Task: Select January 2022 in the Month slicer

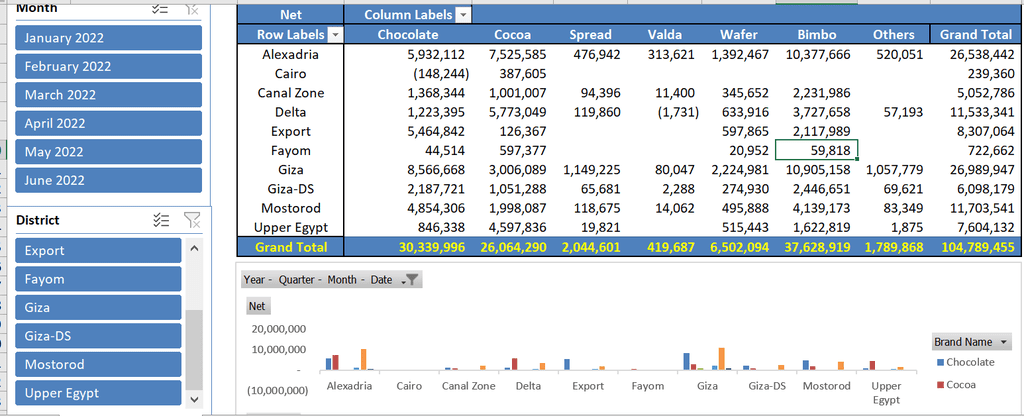Action: pyautogui.click(x=108, y=38)
